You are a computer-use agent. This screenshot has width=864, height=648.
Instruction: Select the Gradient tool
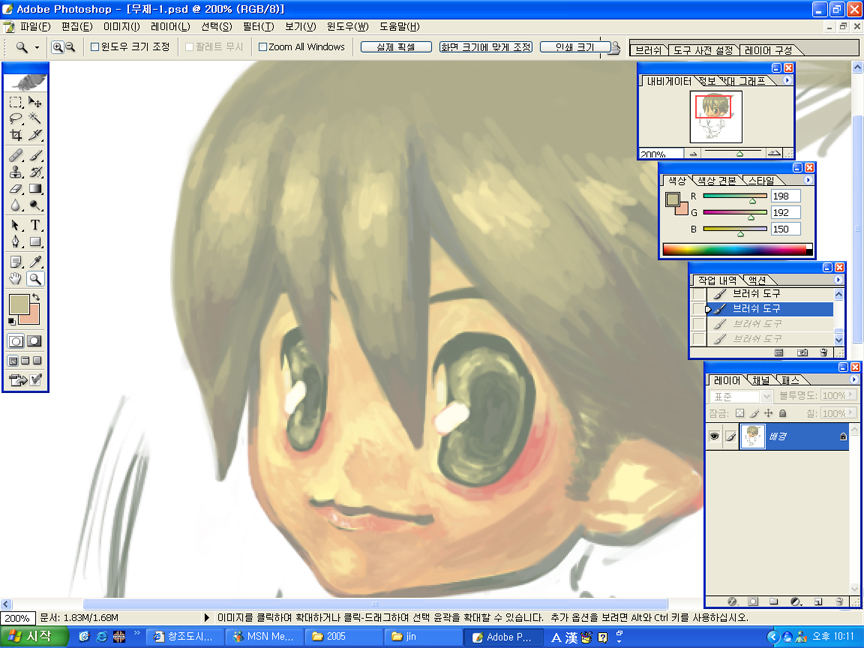tap(35, 188)
